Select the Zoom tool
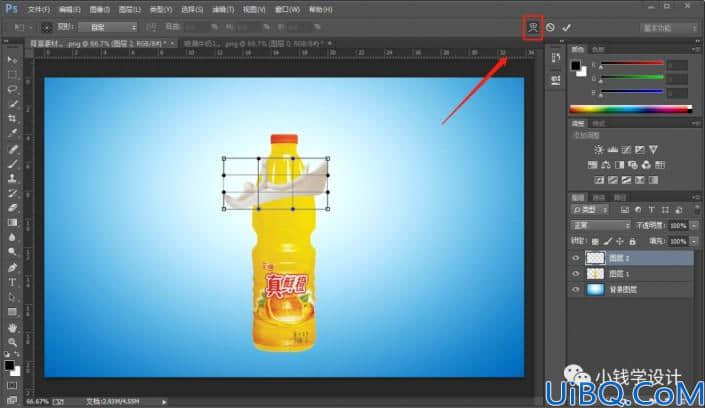The height and width of the screenshot is (408, 705). tap(12, 342)
